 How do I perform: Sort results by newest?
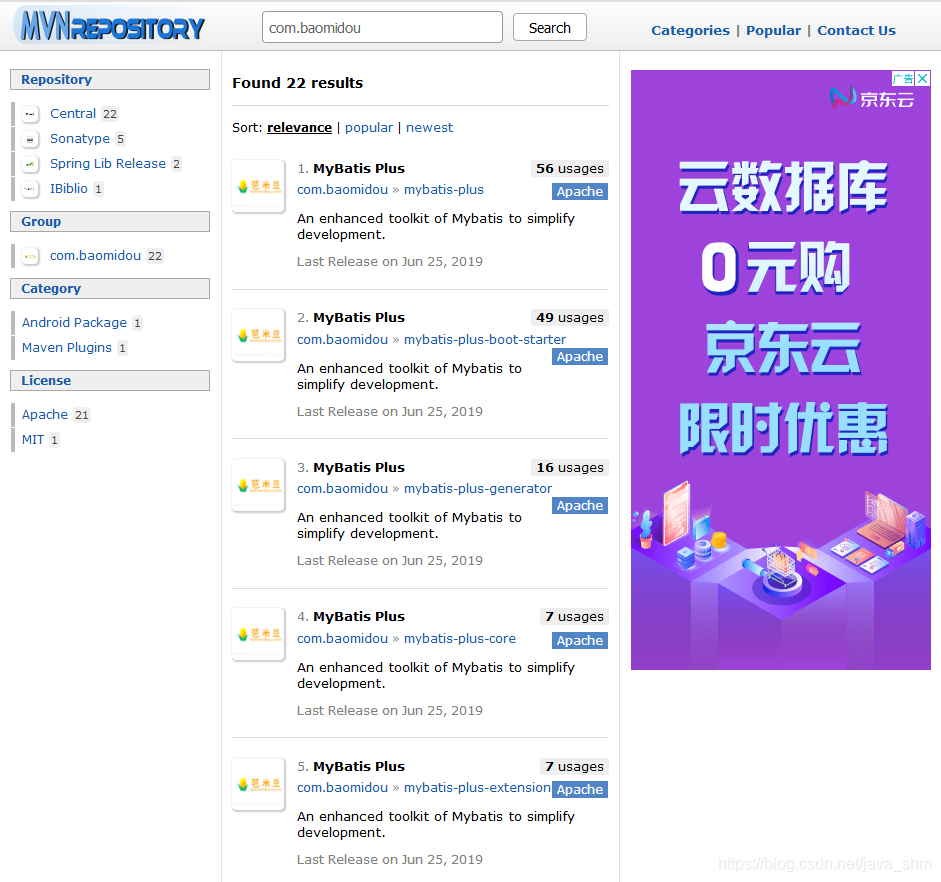pyautogui.click(x=429, y=128)
